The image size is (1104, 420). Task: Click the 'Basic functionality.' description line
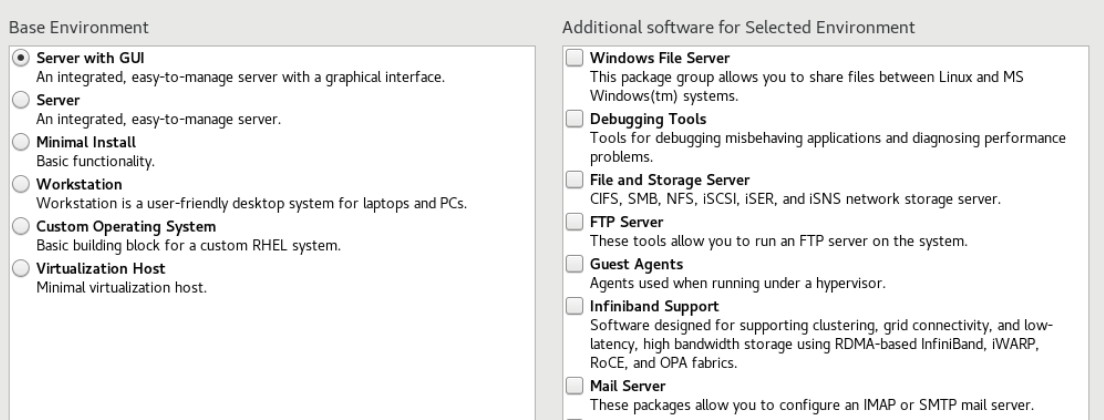pos(95,160)
